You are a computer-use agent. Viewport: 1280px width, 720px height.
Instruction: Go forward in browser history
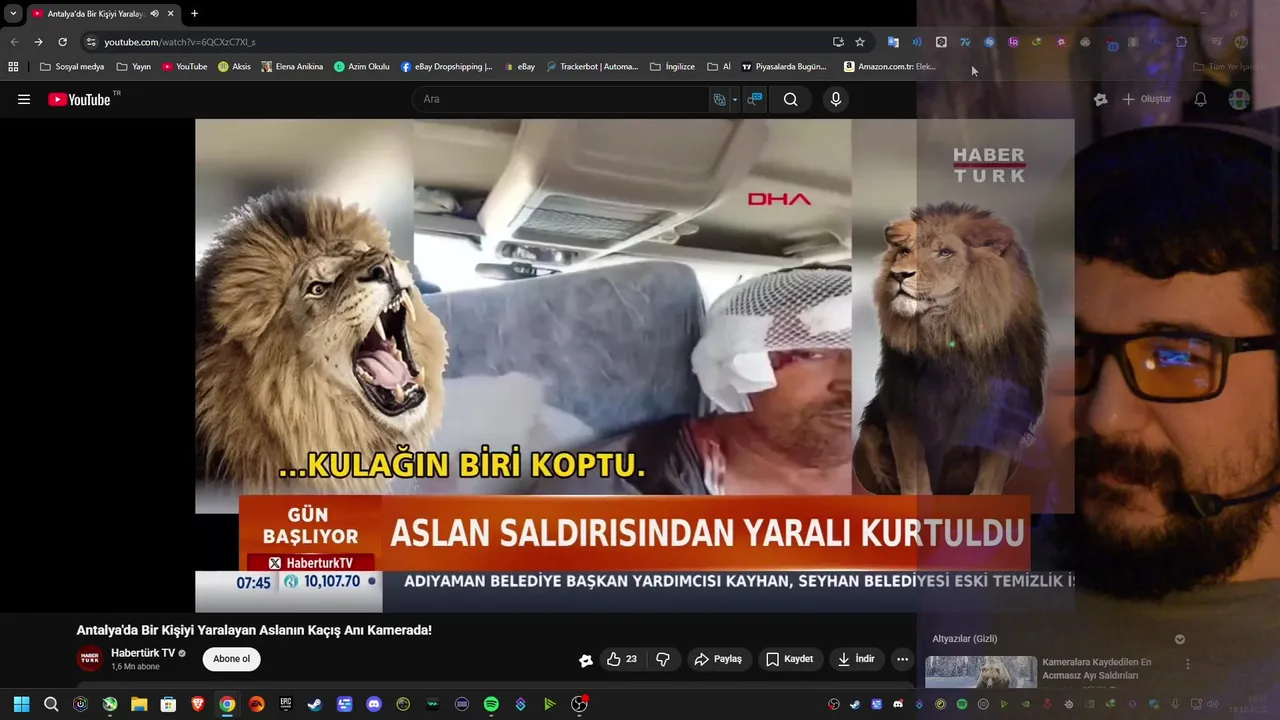coord(38,42)
